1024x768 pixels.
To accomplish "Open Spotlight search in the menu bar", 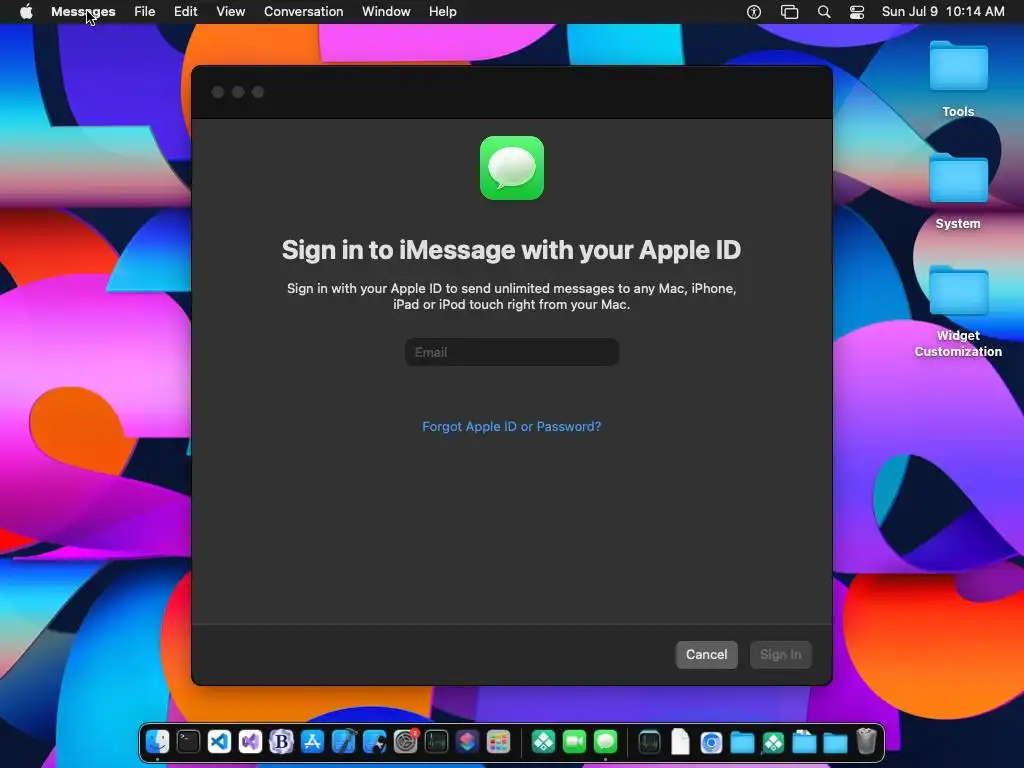I will (824, 12).
